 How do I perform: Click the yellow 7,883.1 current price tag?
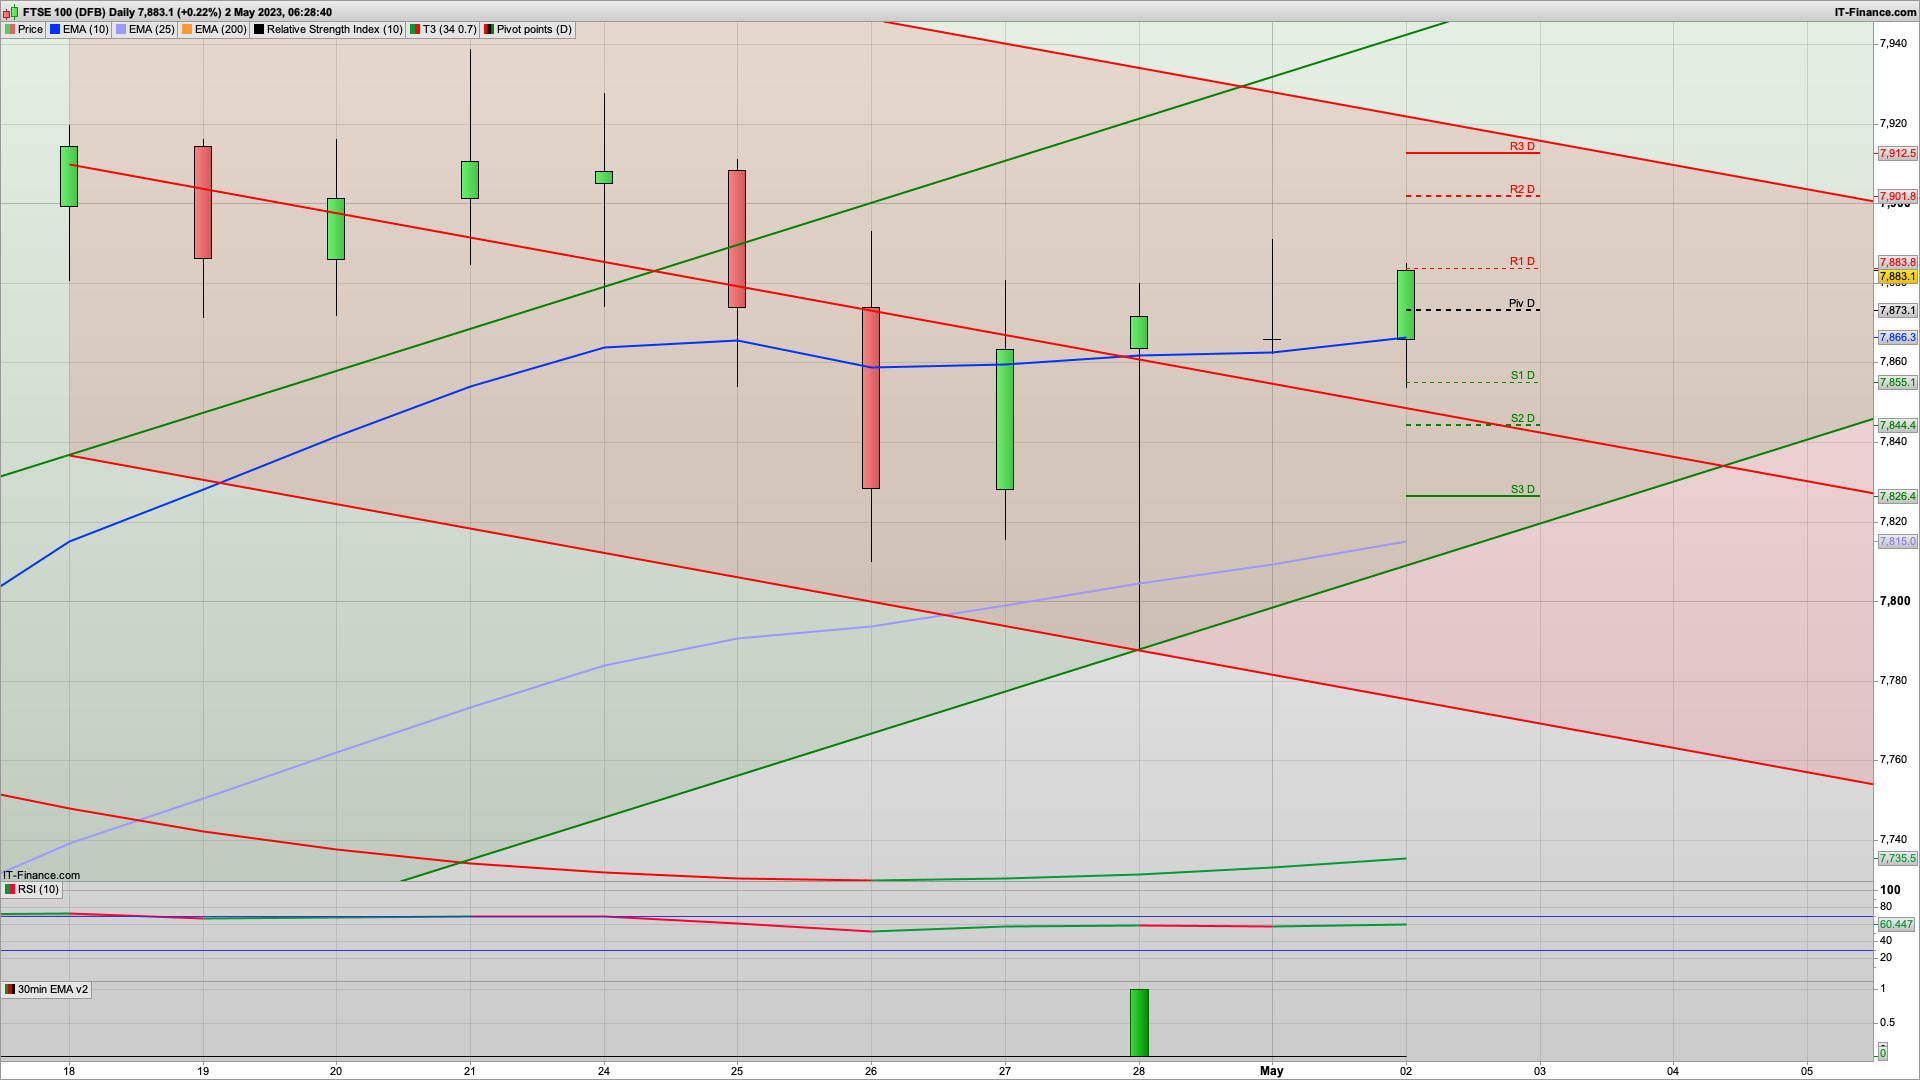(1896, 277)
